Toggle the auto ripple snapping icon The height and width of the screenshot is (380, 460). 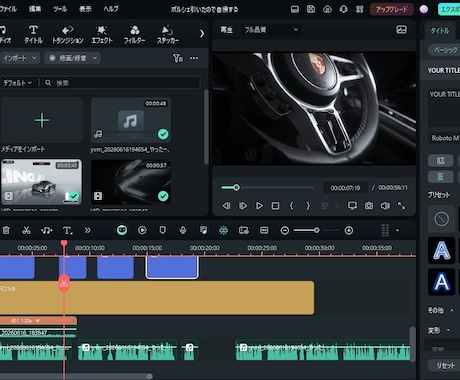click(x=224, y=230)
